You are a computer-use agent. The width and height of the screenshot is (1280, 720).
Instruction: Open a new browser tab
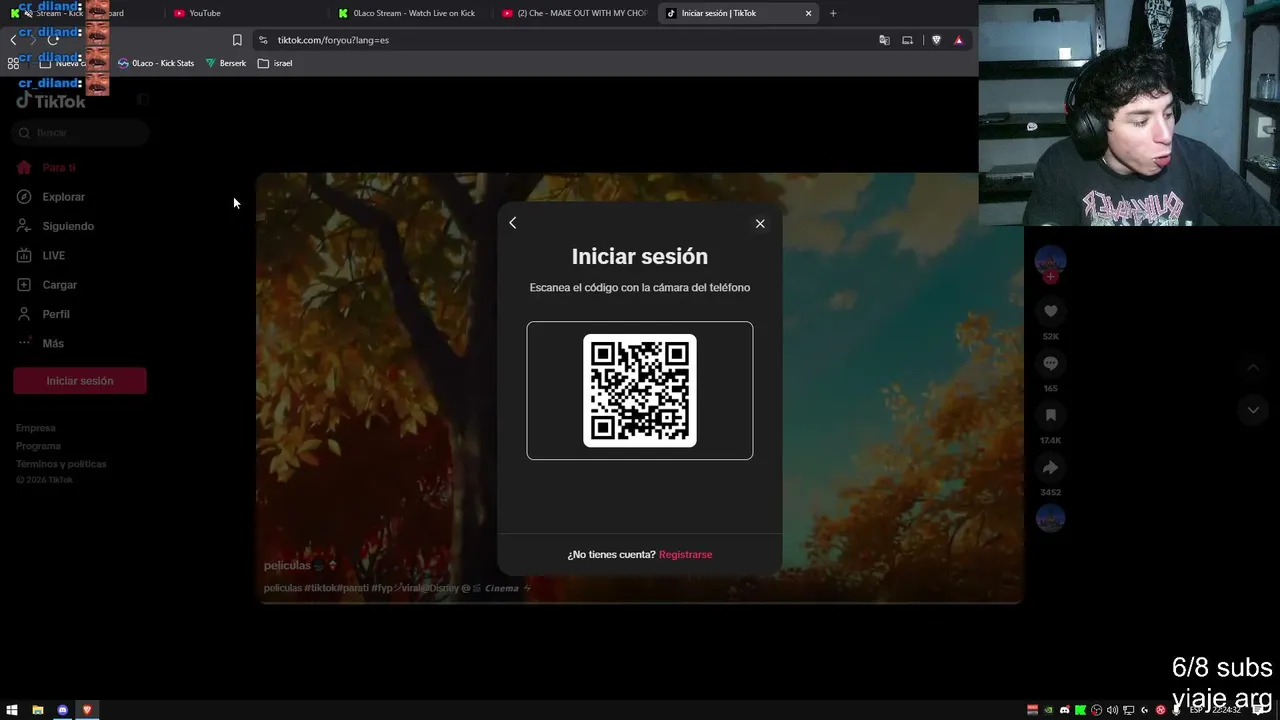(833, 13)
